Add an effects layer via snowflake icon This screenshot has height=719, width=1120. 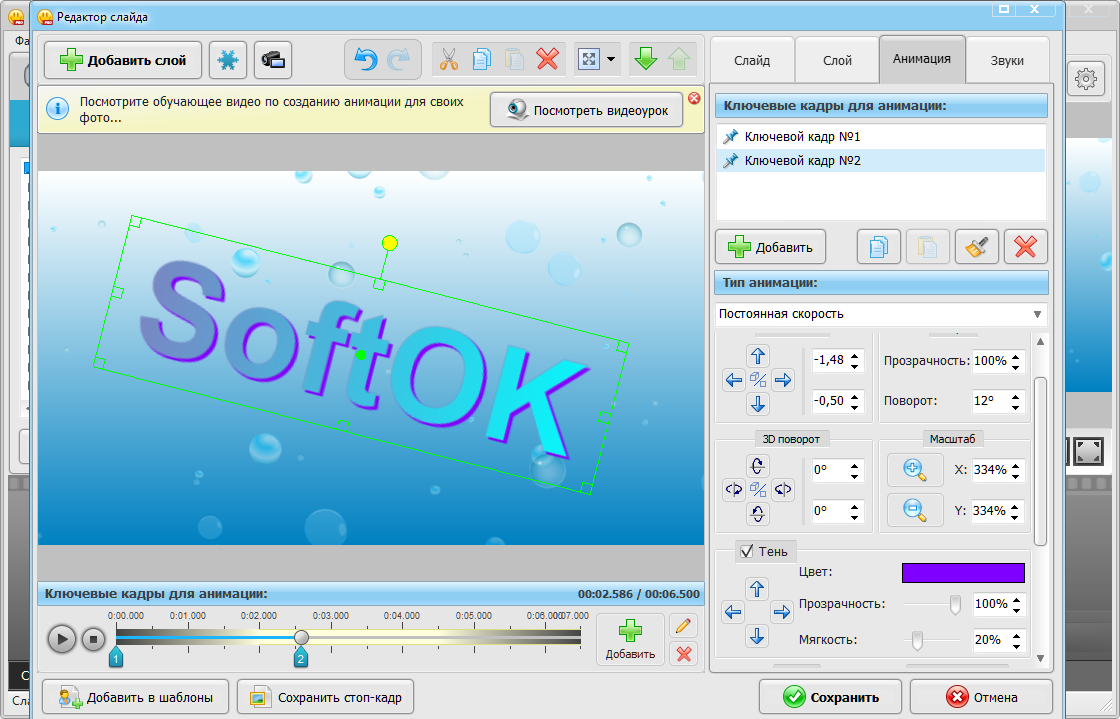point(228,60)
